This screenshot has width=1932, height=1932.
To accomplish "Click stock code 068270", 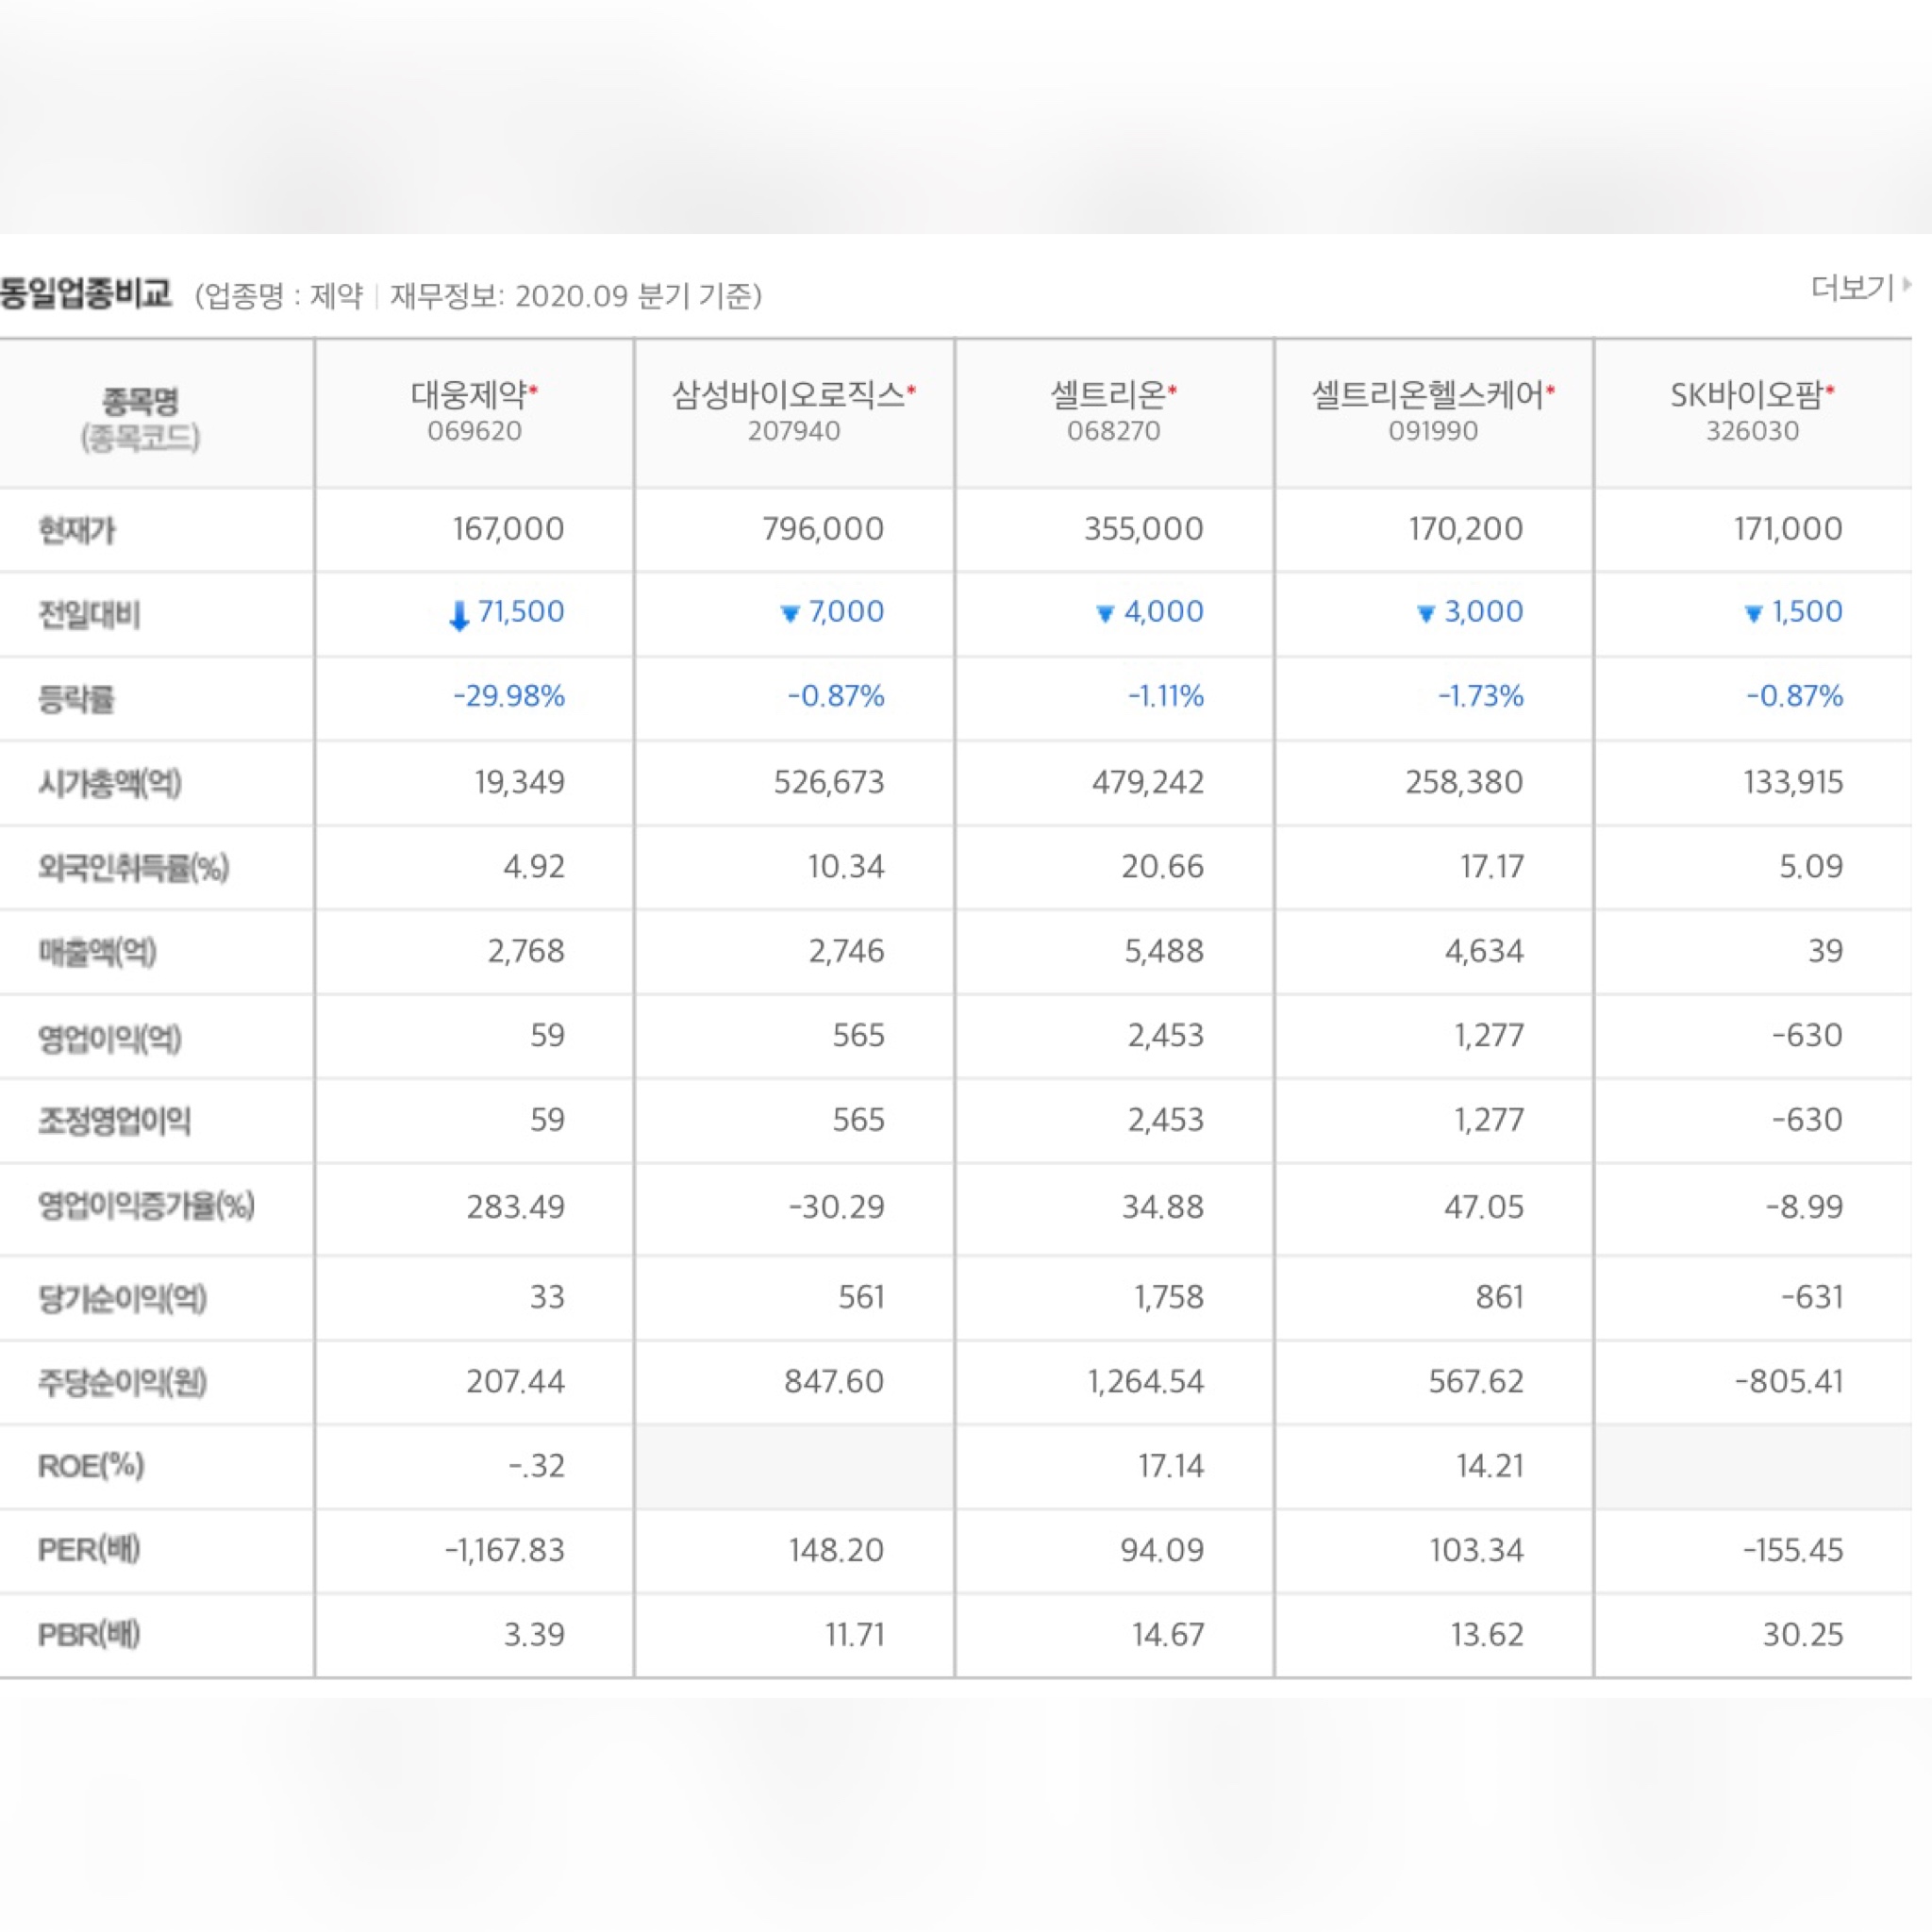I will (1114, 431).
